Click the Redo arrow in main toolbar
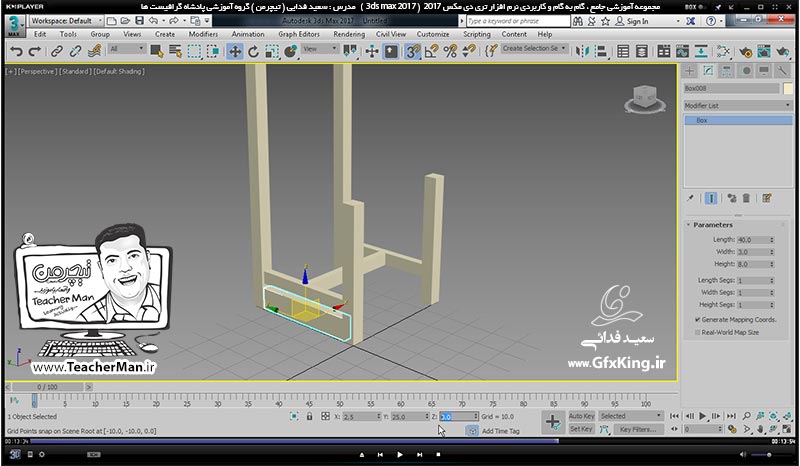The image size is (800, 466). [x=35, y=51]
